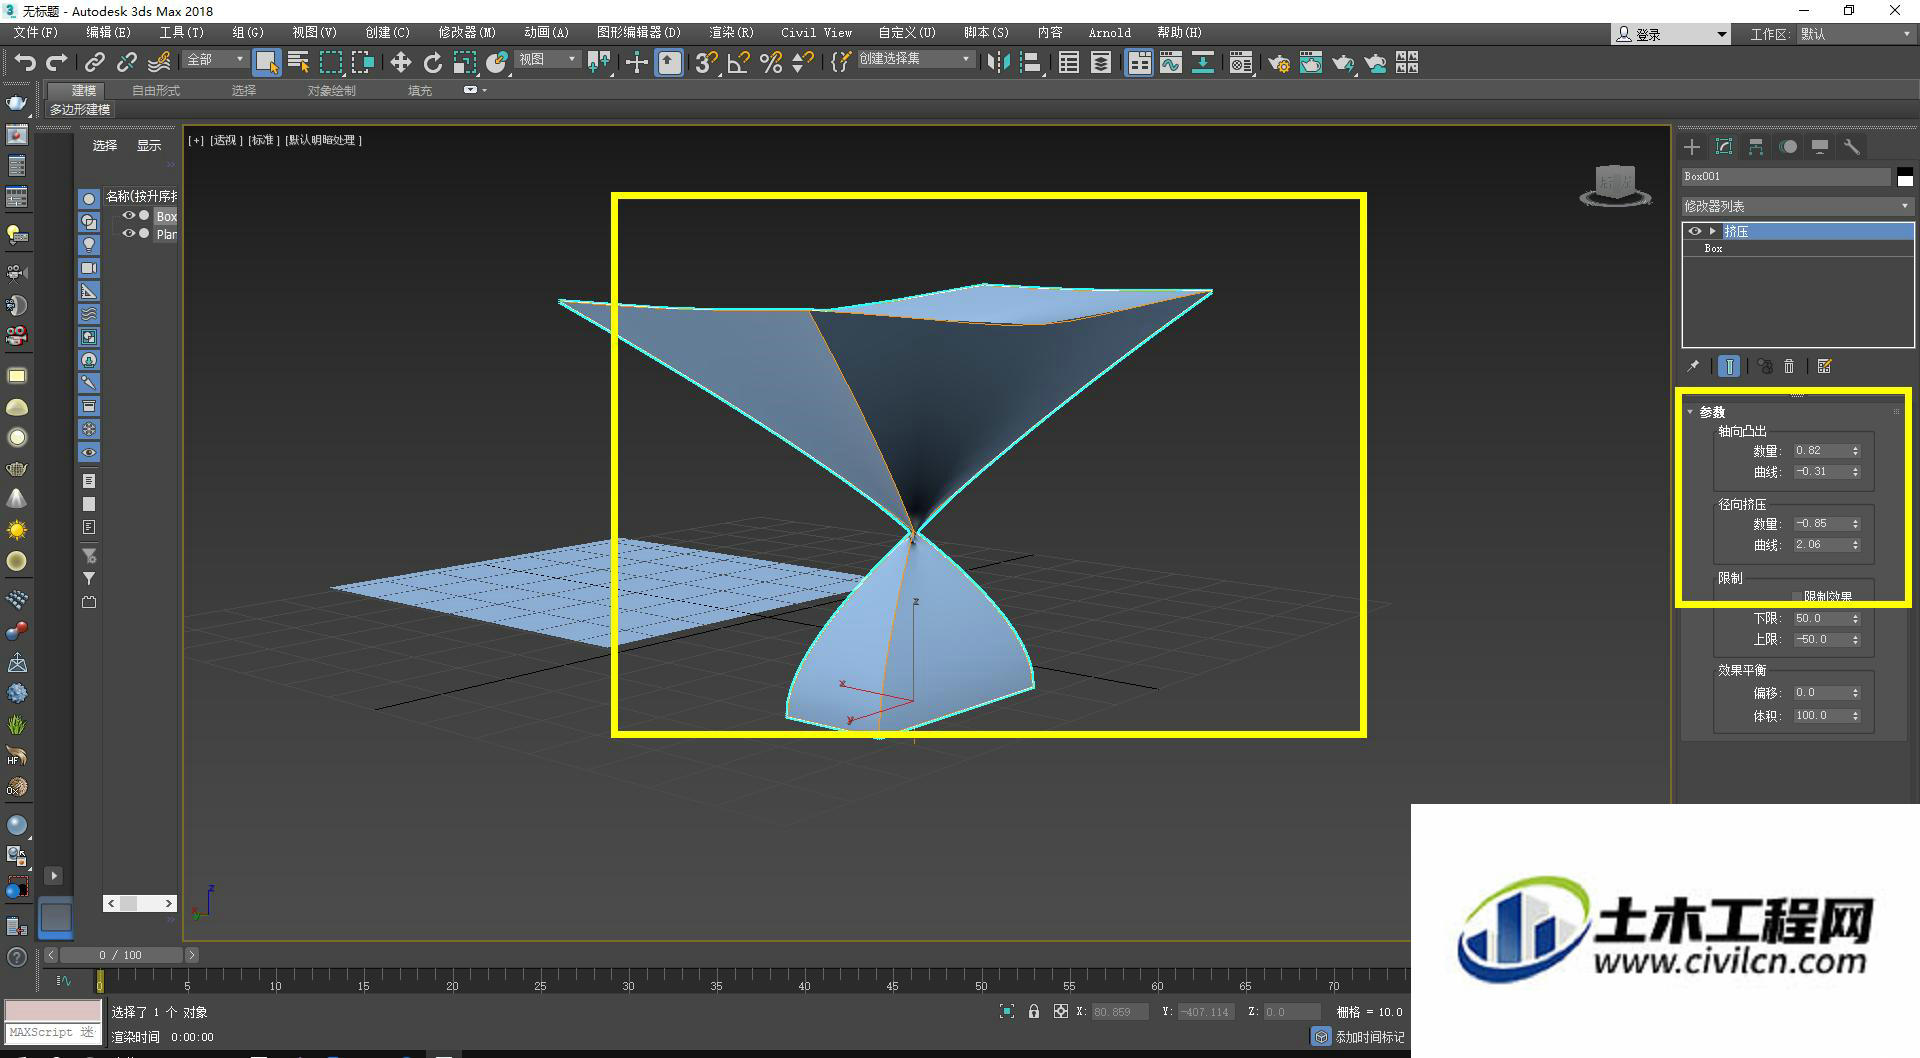Click the Box001 object color swatch
This screenshot has height=1058, width=1920.
1905,177
